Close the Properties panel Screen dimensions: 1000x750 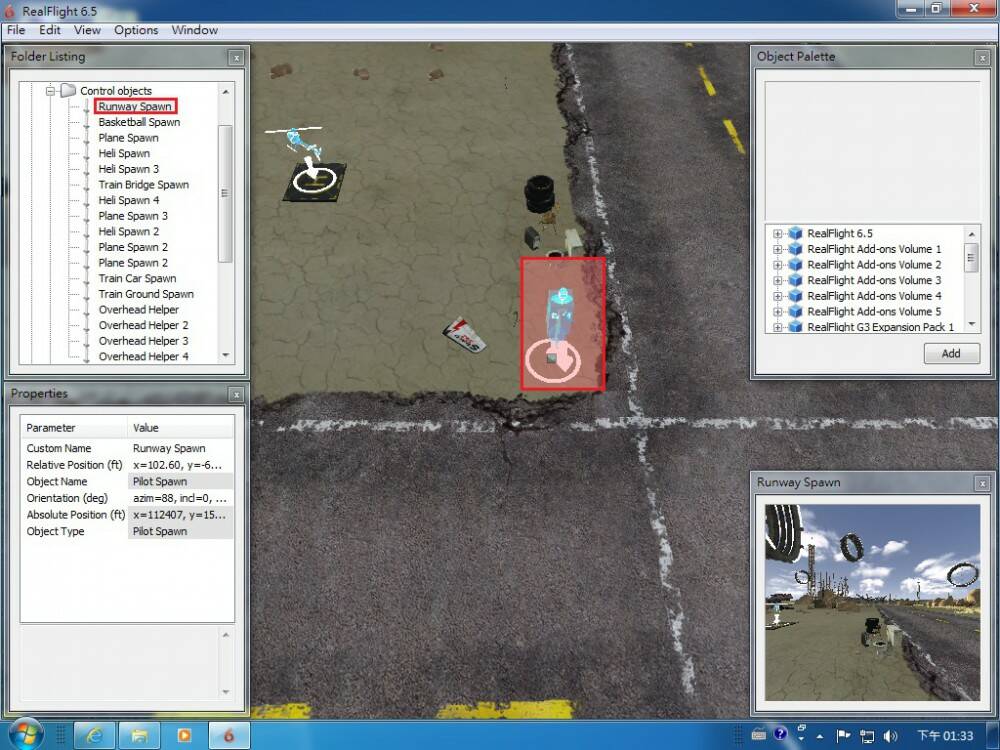click(236, 395)
